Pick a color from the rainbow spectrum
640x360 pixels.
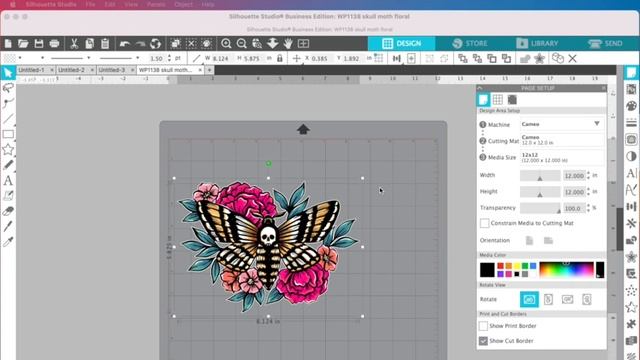[x=566, y=270]
